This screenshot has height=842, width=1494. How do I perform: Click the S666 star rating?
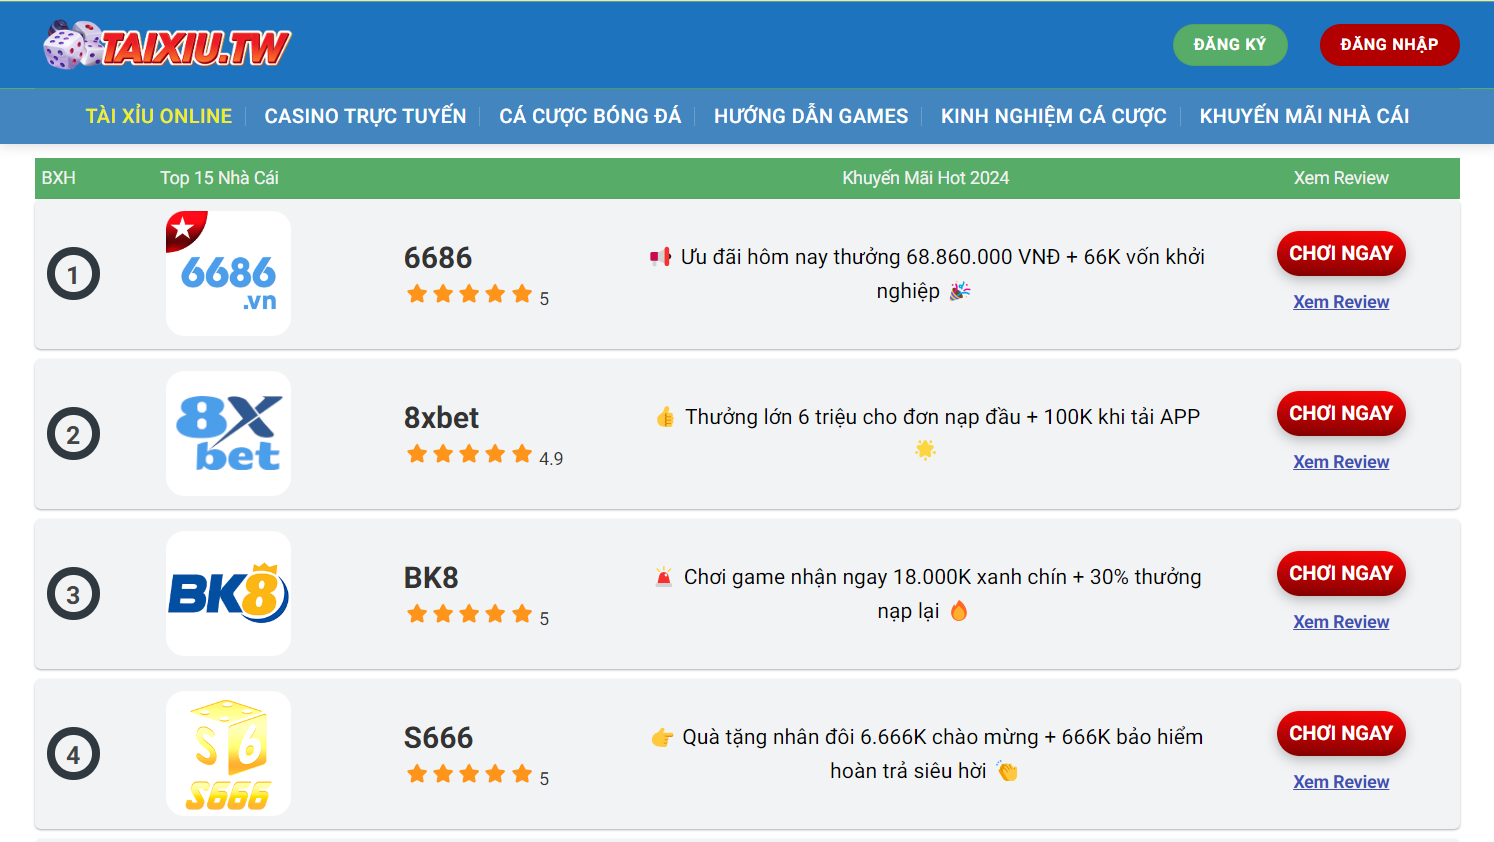[470, 774]
